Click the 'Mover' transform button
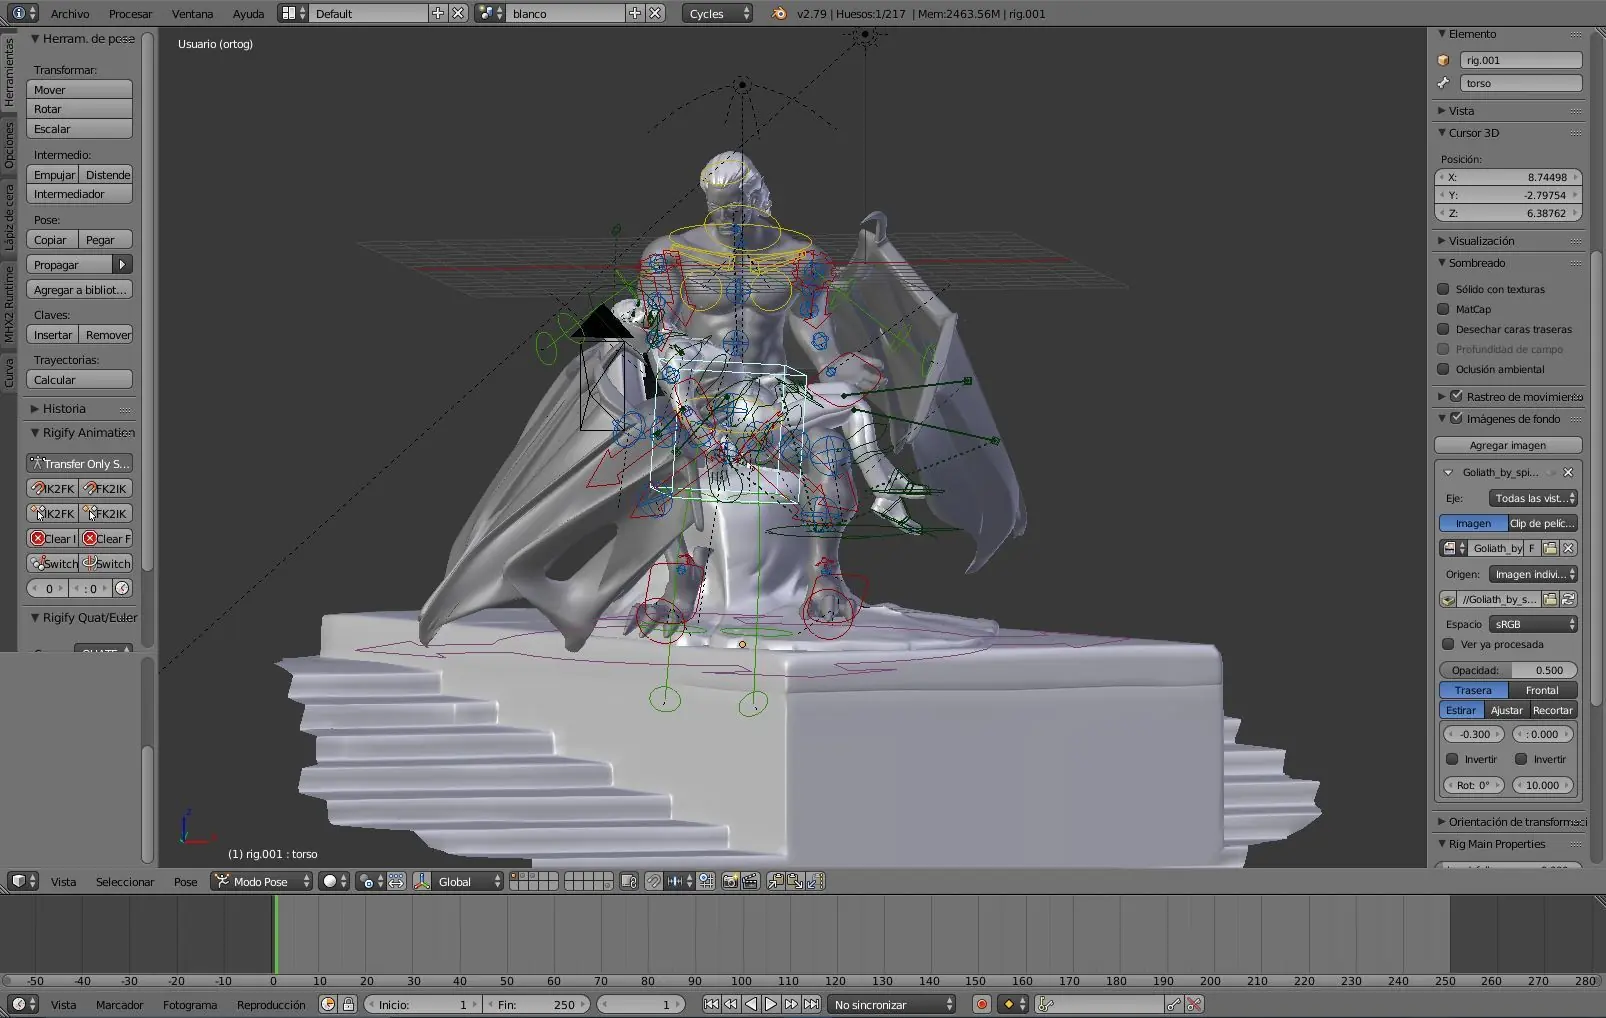The height and width of the screenshot is (1018, 1606). [x=79, y=89]
